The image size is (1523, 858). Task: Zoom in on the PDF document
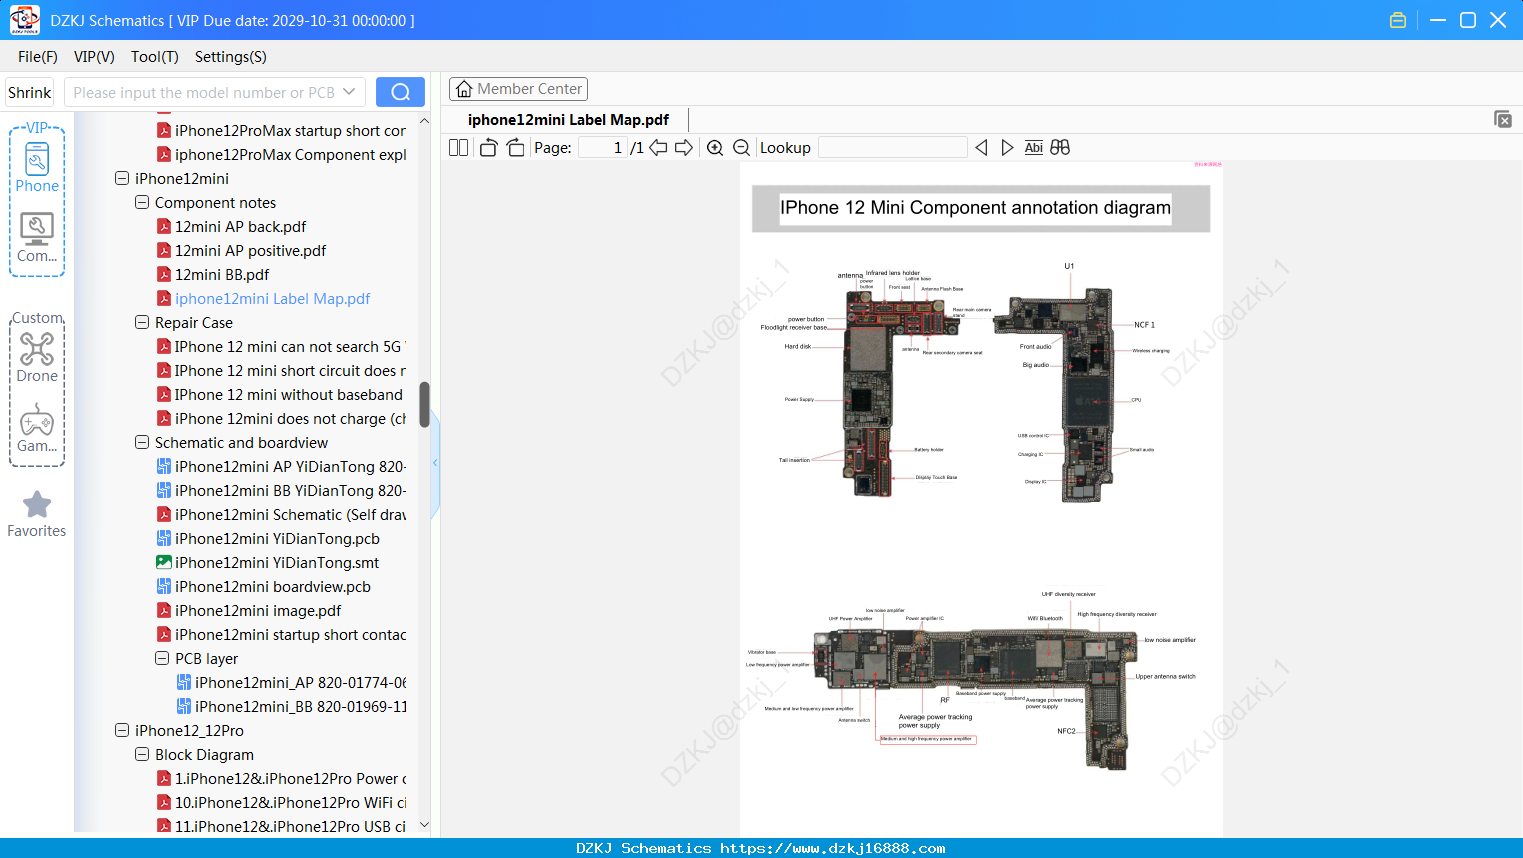click(x=715, y=147)
